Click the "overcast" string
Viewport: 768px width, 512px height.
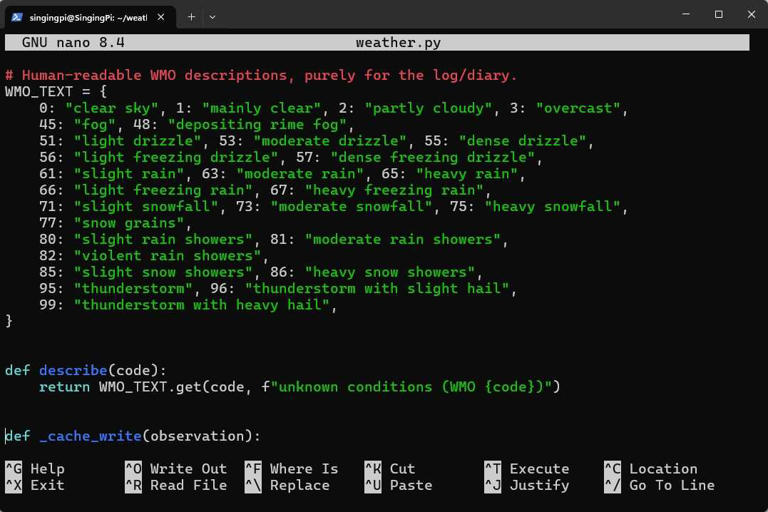(578, 108)
